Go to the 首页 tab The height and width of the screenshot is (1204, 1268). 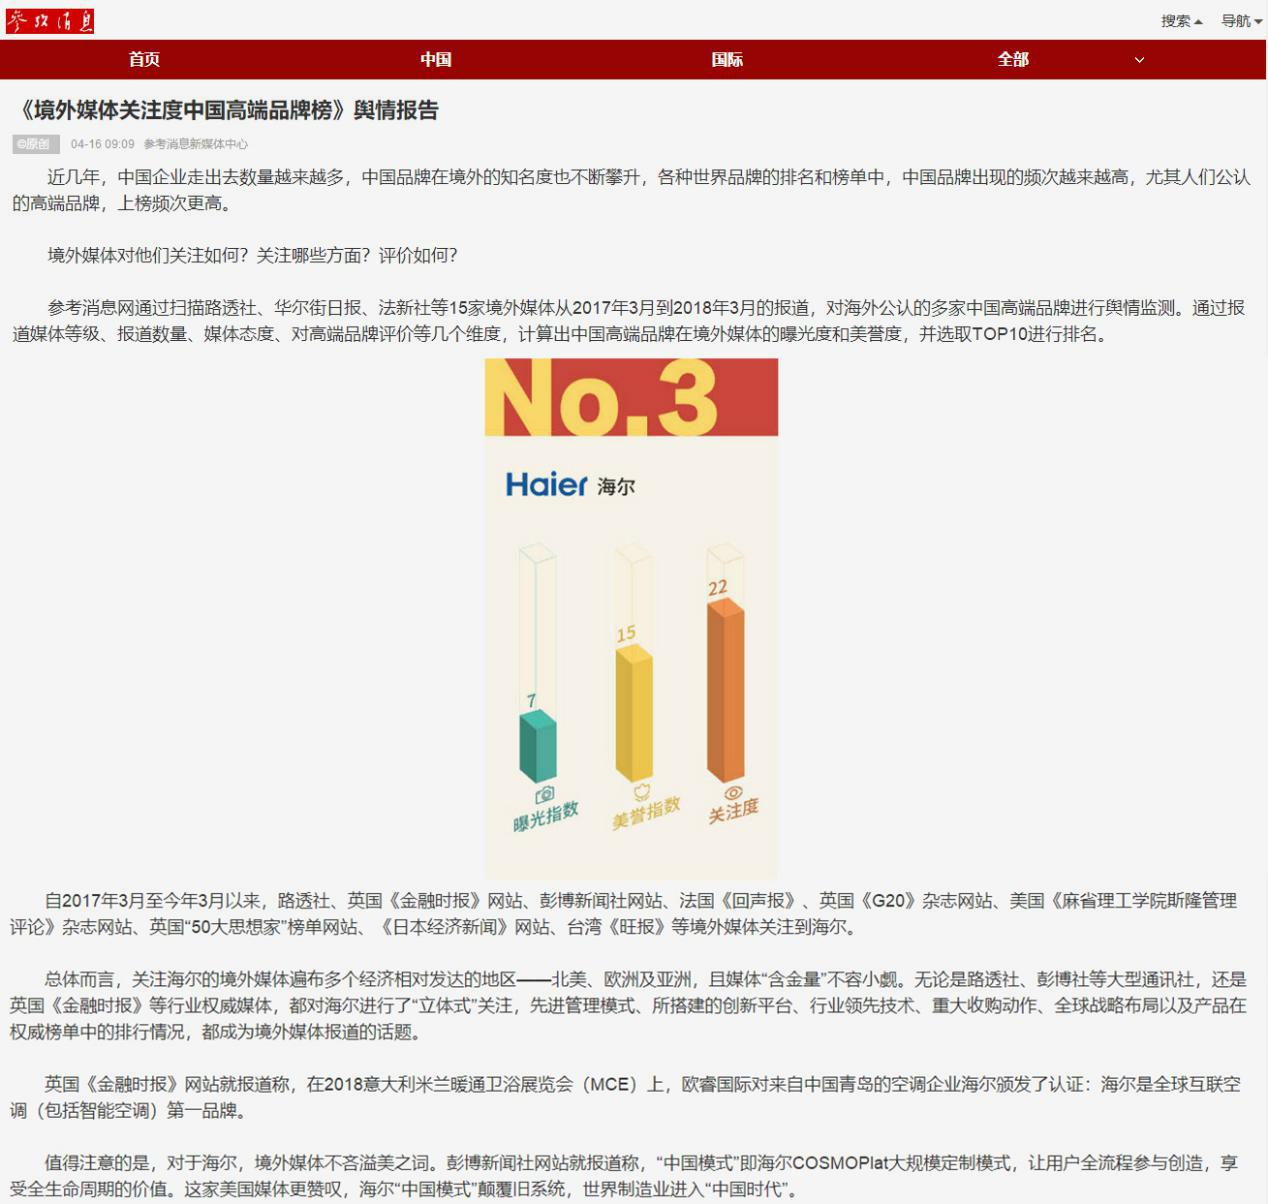coord(144,59)
